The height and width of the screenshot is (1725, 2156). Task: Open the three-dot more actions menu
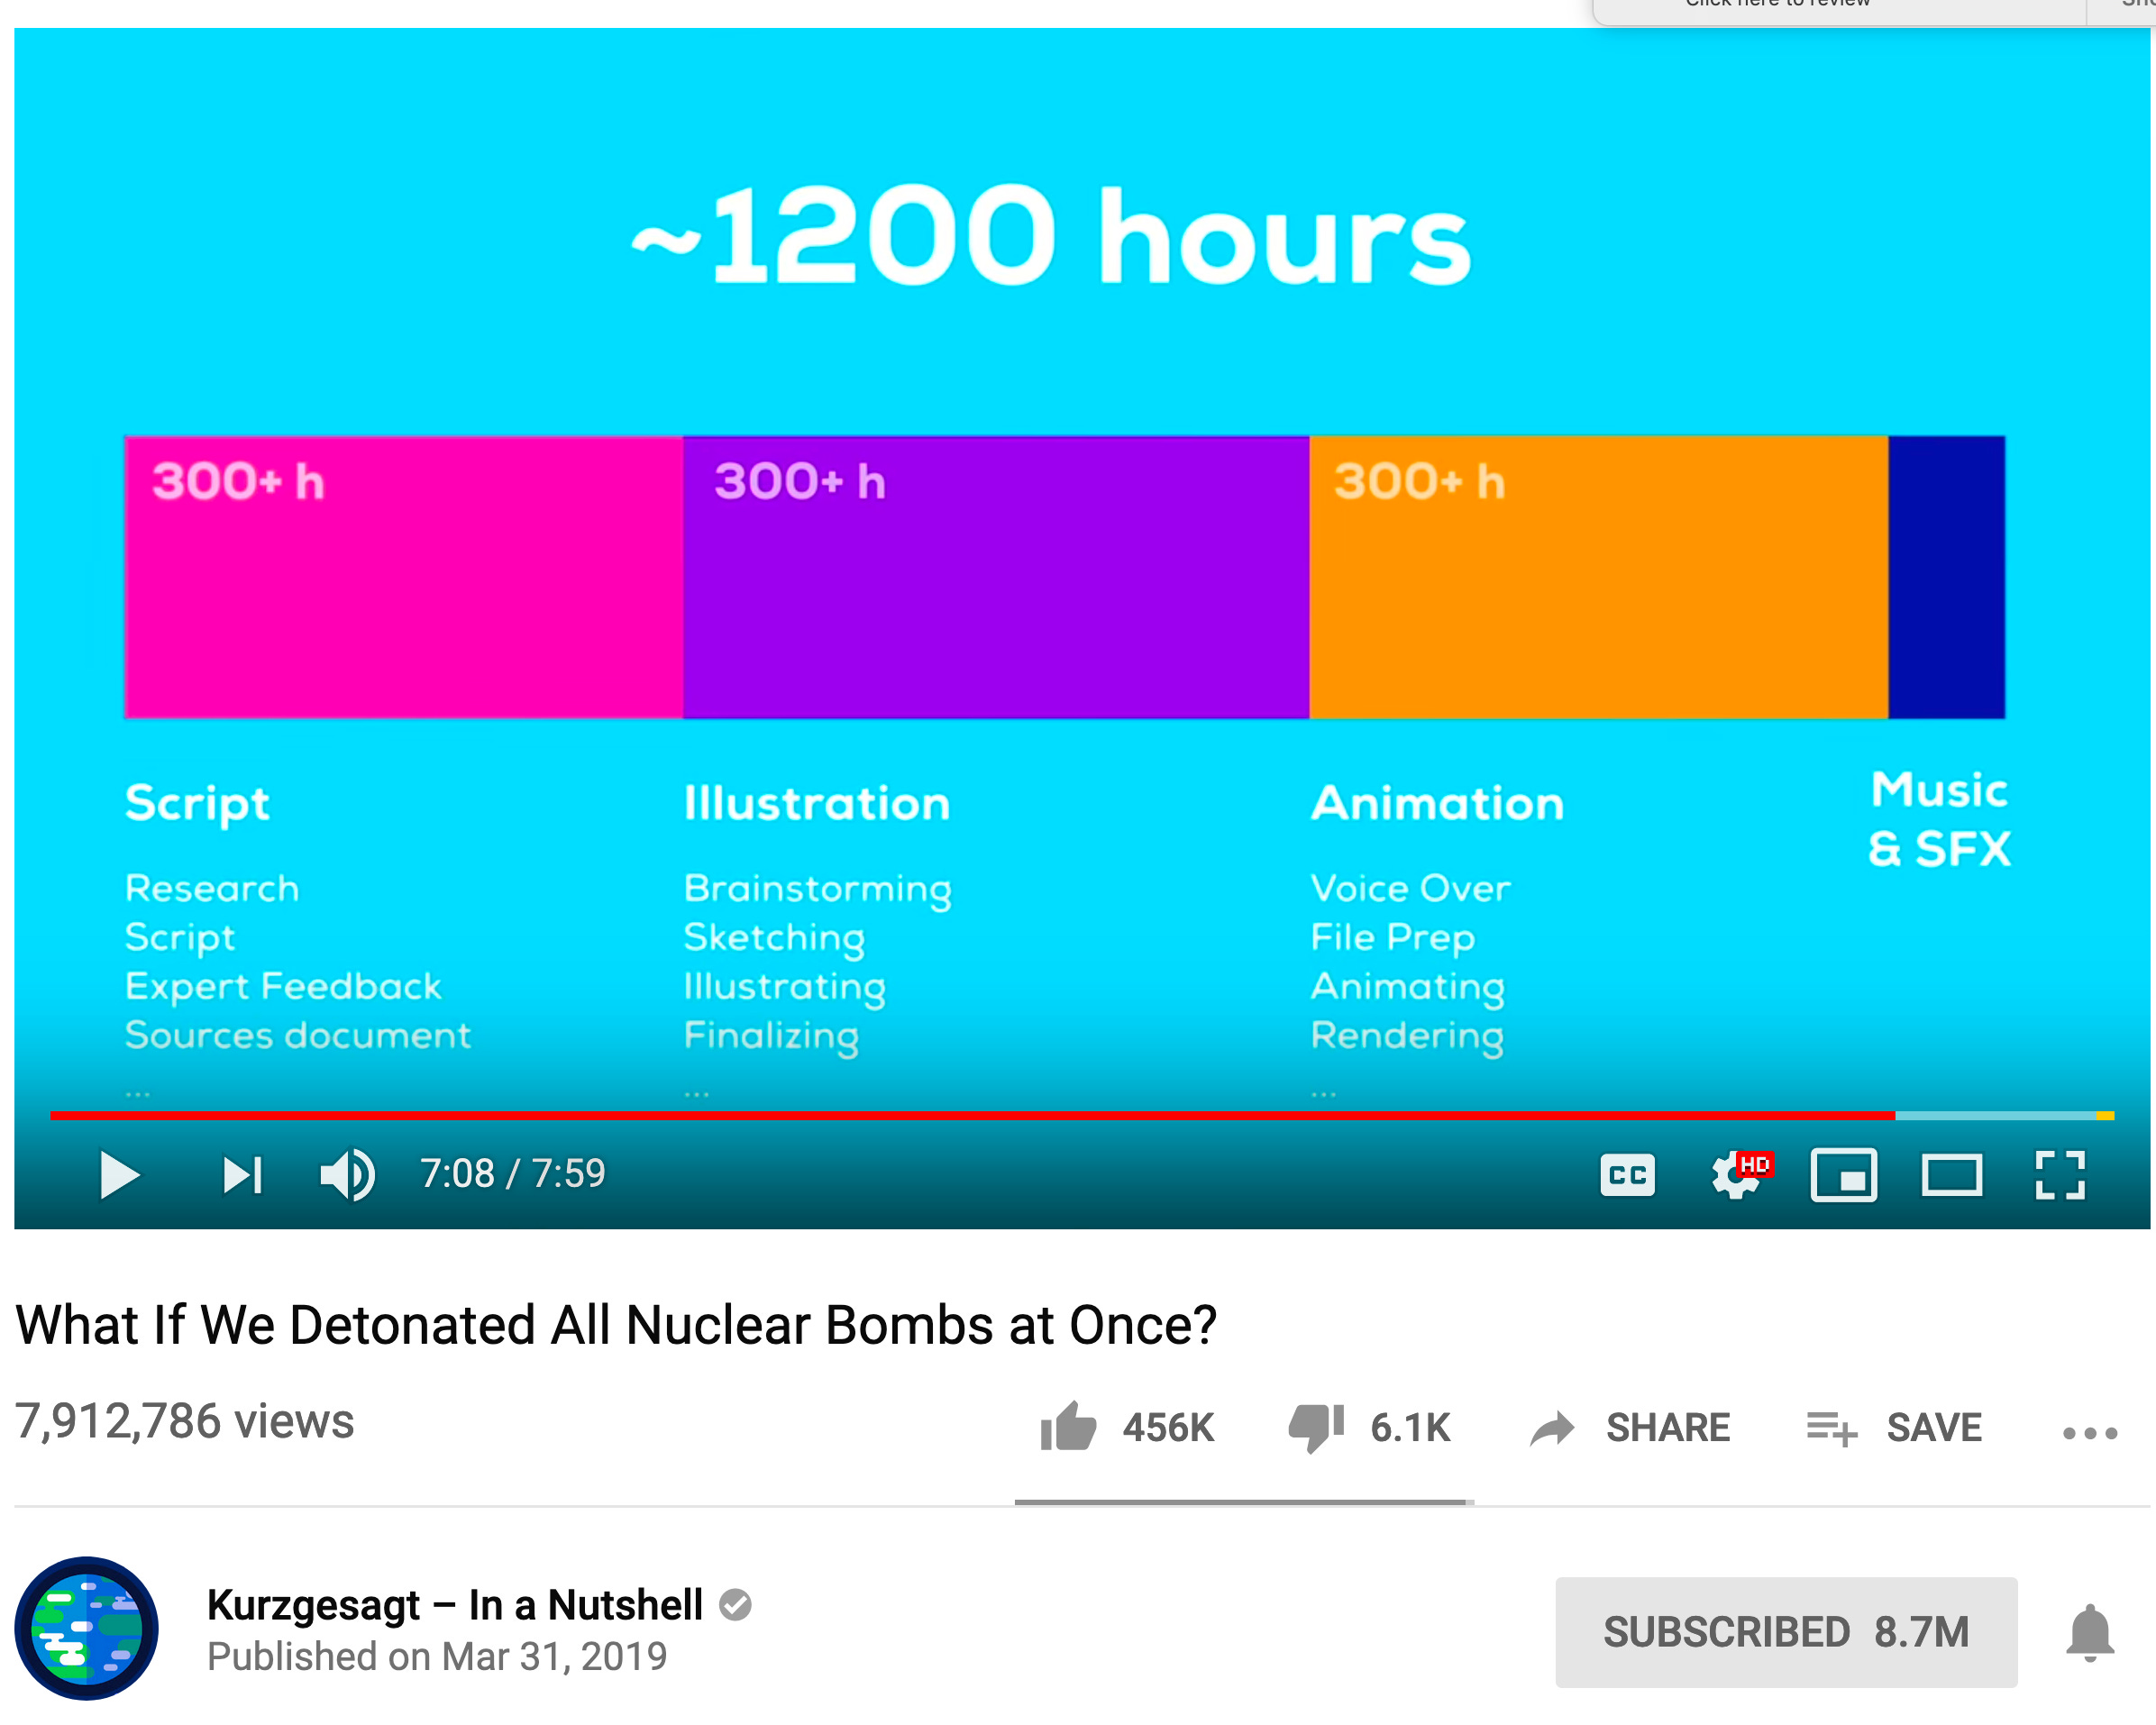[2089, 1433]
